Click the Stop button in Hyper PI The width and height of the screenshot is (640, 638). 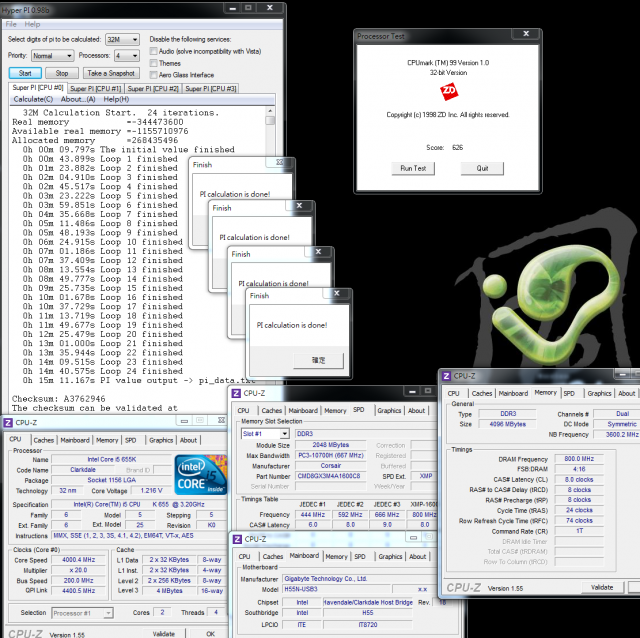click(62, 73)
